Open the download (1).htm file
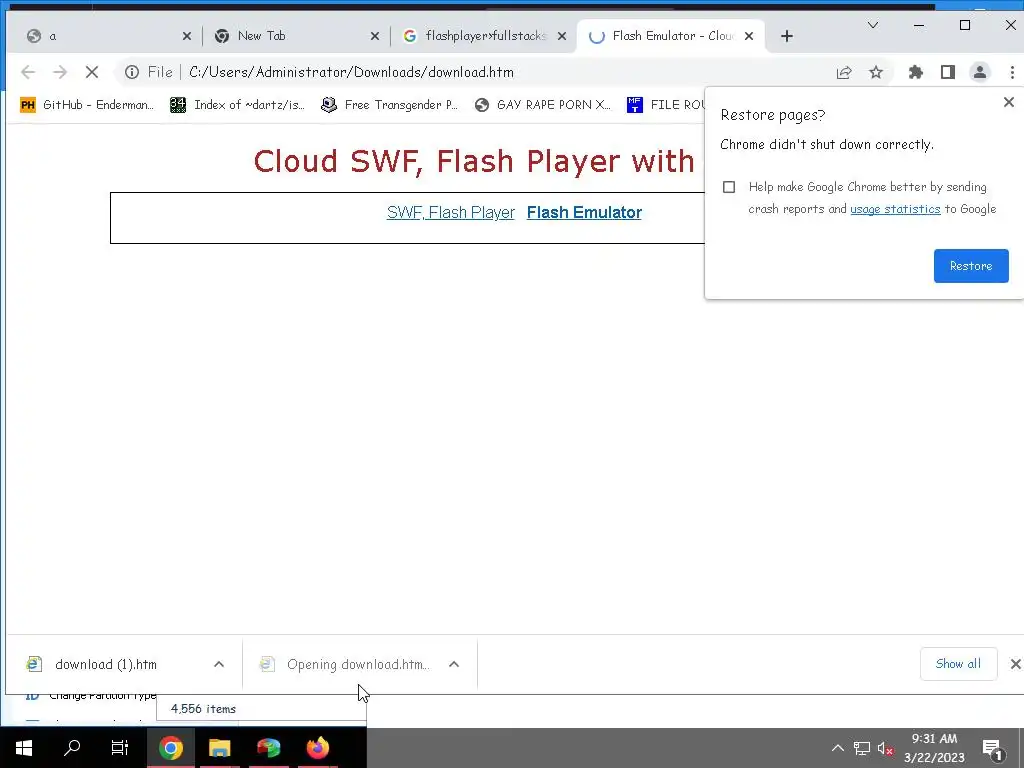 (104, 665)
